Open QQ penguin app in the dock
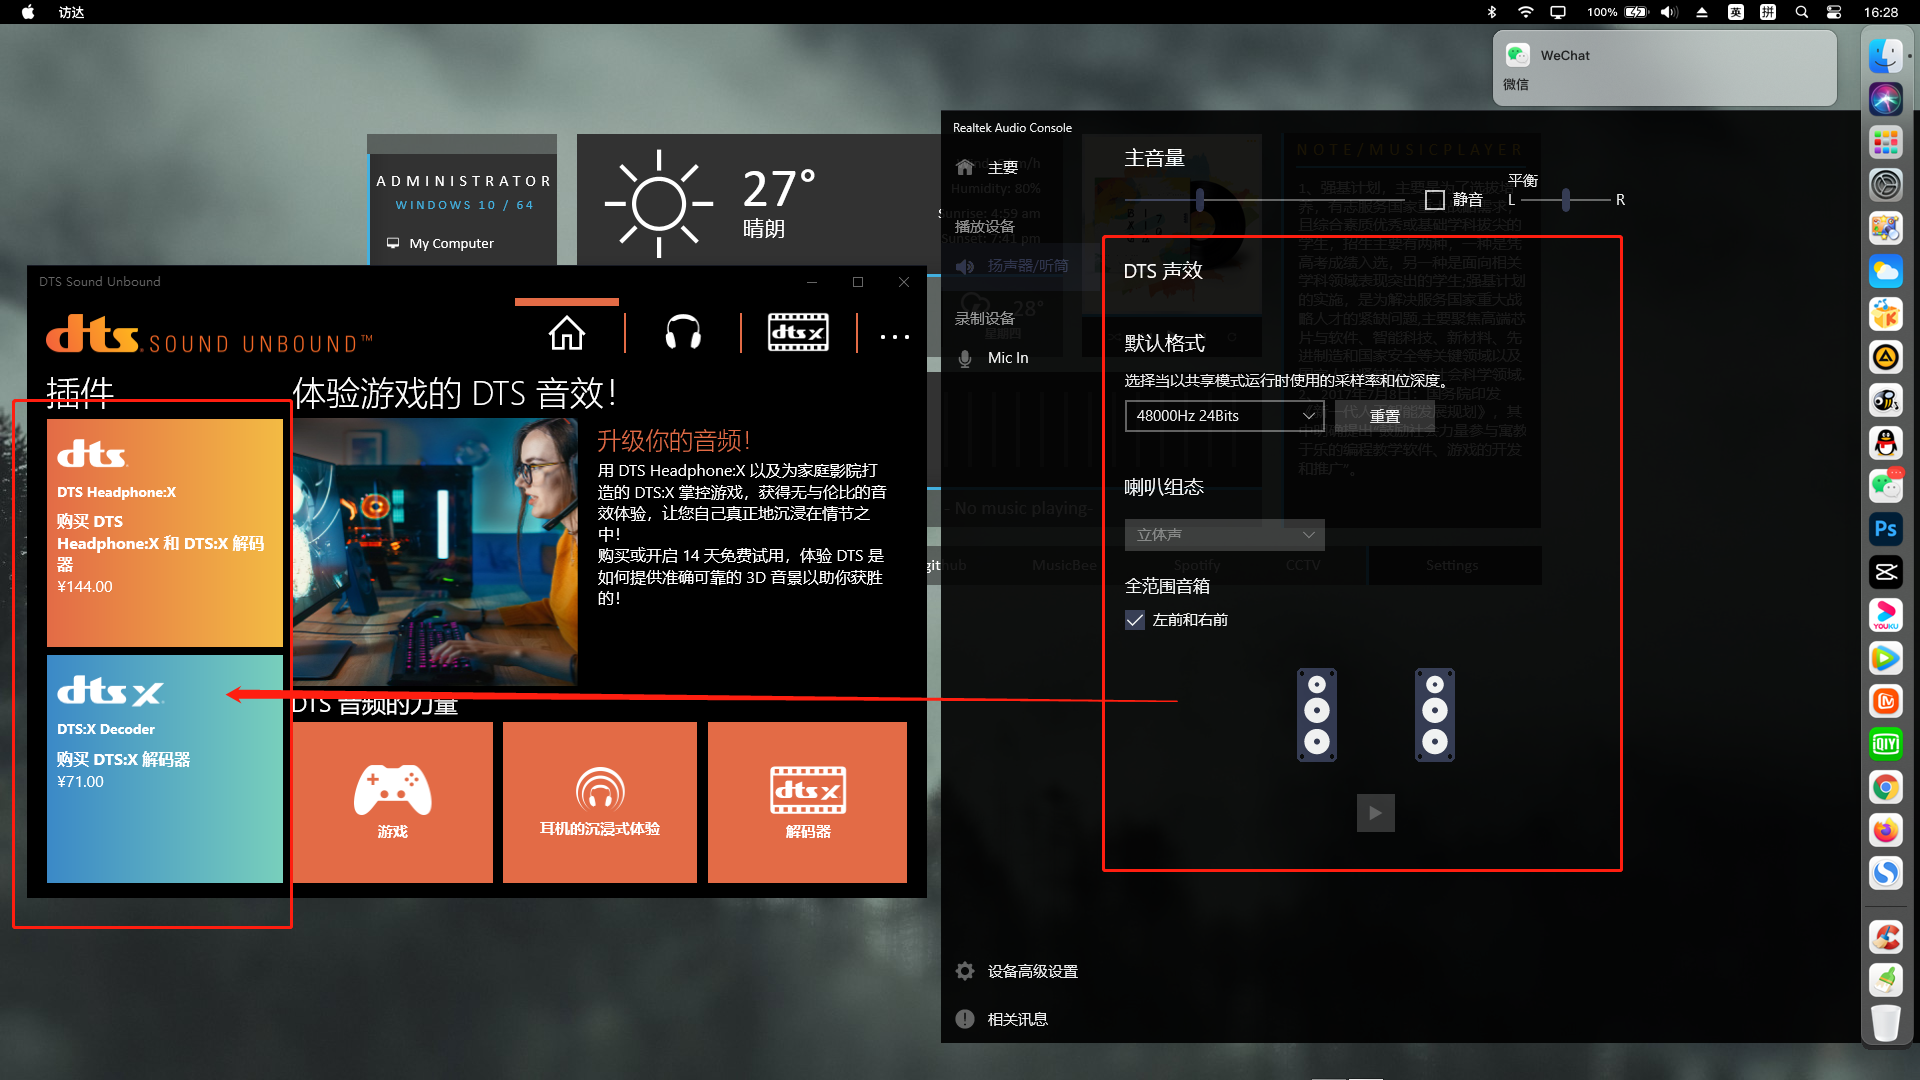 (x=1886, y=443)
